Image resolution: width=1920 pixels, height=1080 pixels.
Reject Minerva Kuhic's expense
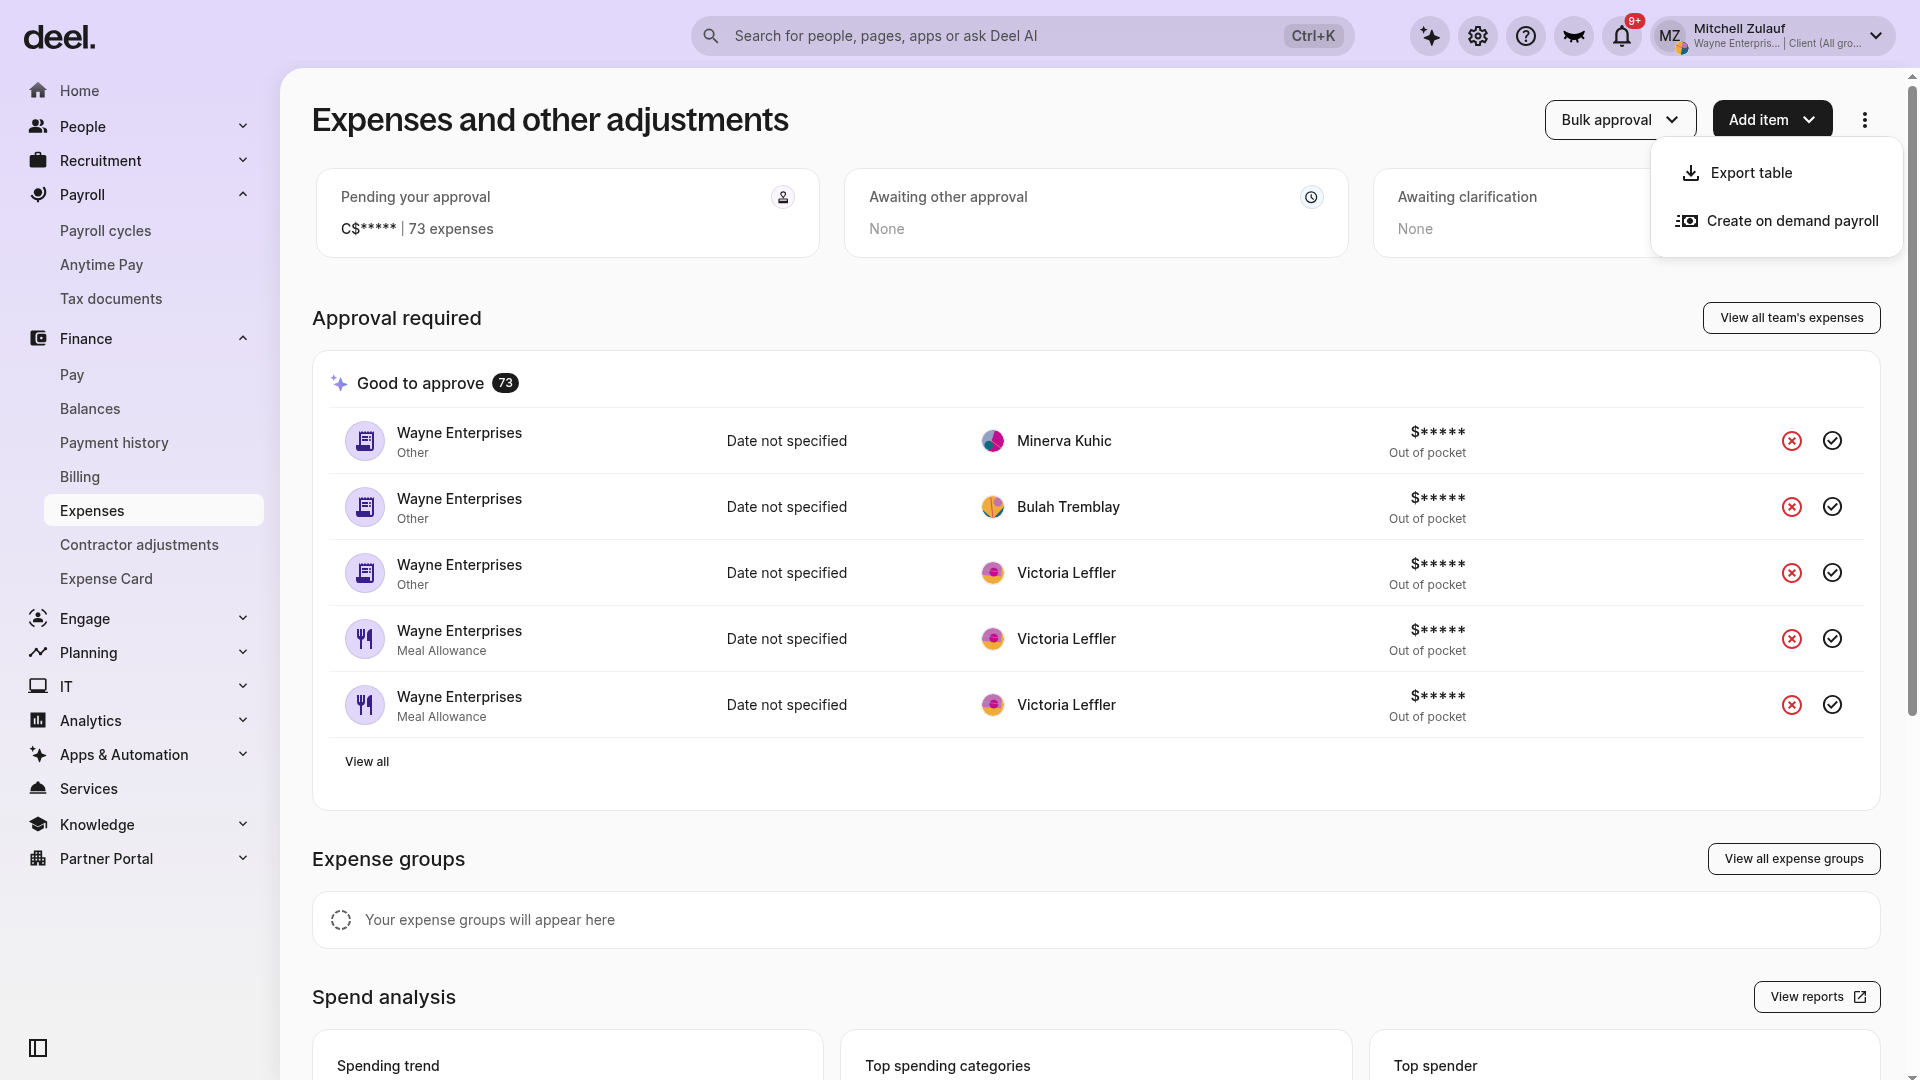[x=1792, y=441]
